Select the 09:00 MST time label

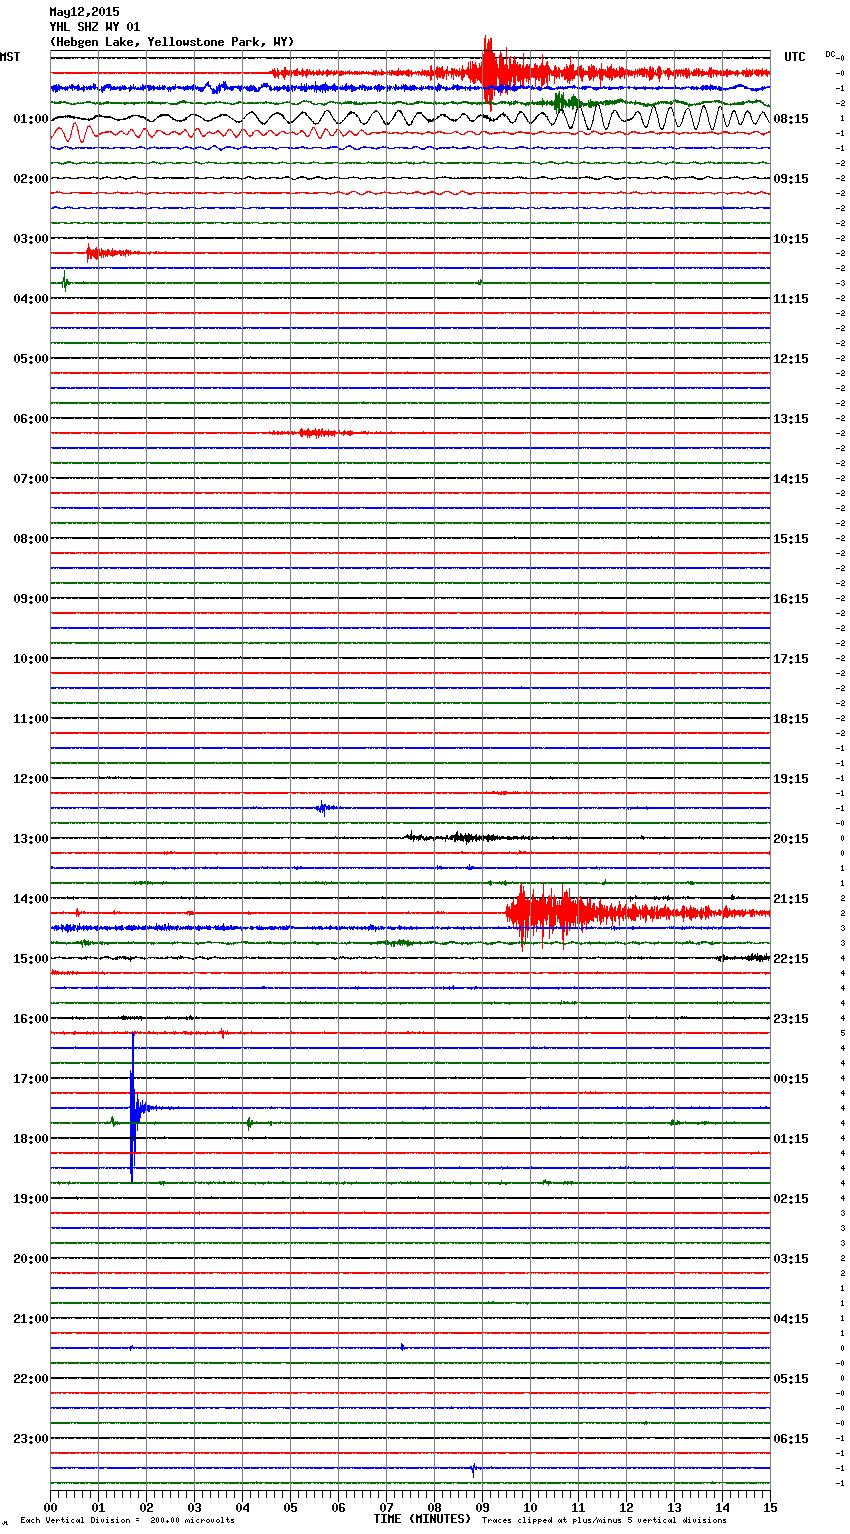click(31, 599)
